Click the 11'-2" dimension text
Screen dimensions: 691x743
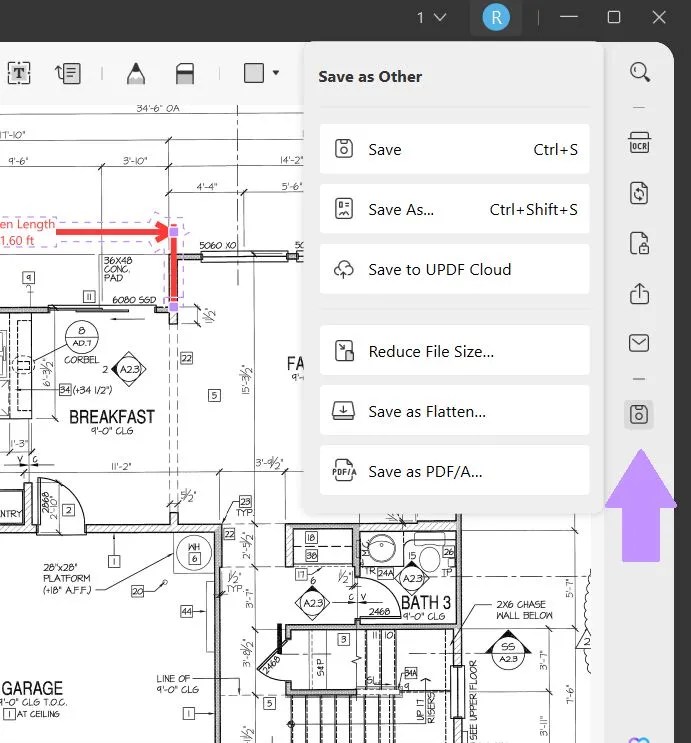tap(121, 467)
